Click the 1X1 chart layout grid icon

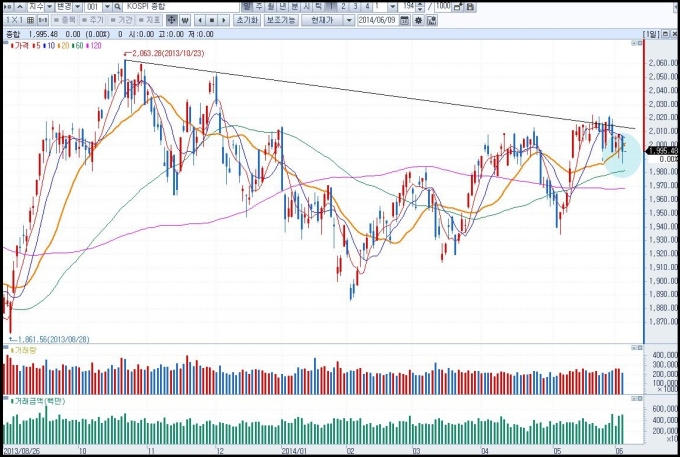tap(30, 20)
